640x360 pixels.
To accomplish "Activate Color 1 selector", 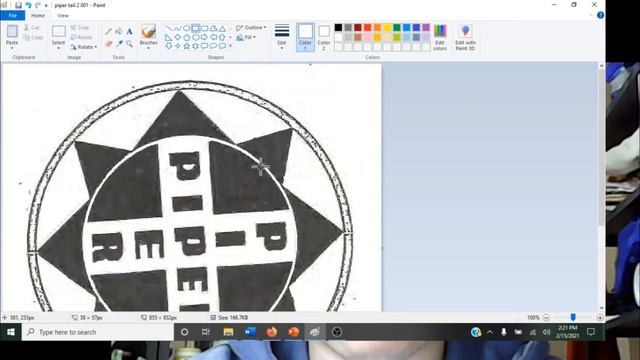I will pos(305,37).
